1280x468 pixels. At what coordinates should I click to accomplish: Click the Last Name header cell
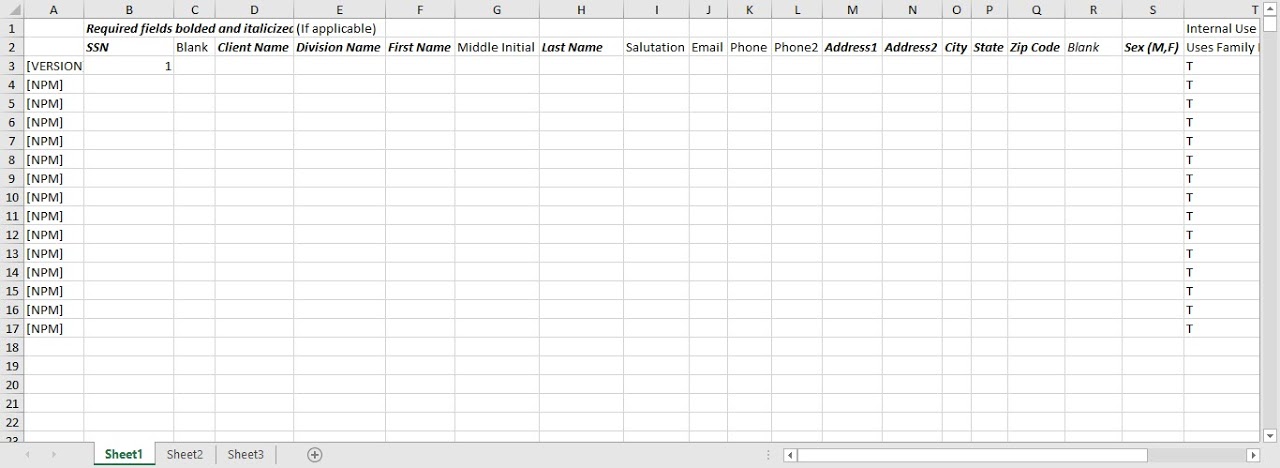580,48
